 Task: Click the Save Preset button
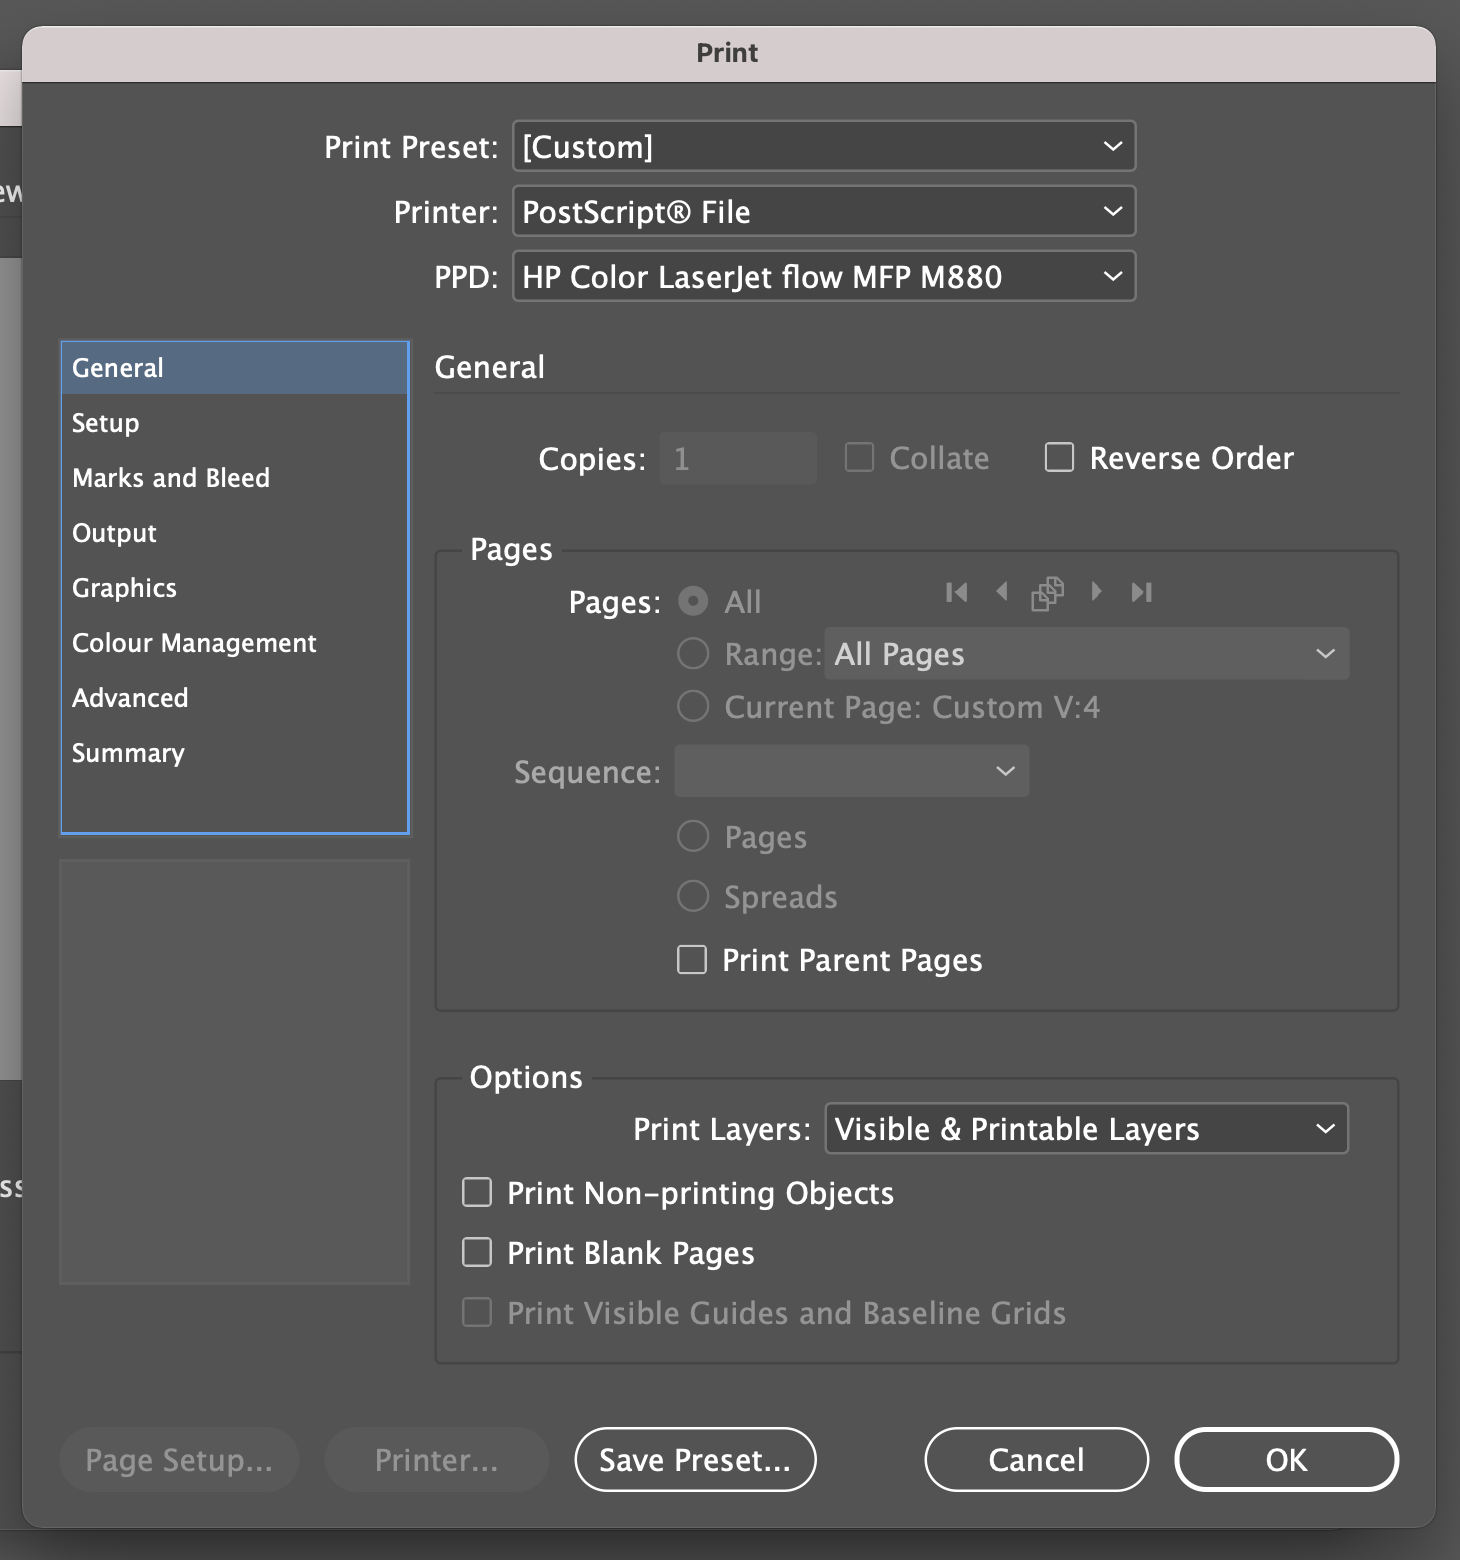click(695, 1460)
